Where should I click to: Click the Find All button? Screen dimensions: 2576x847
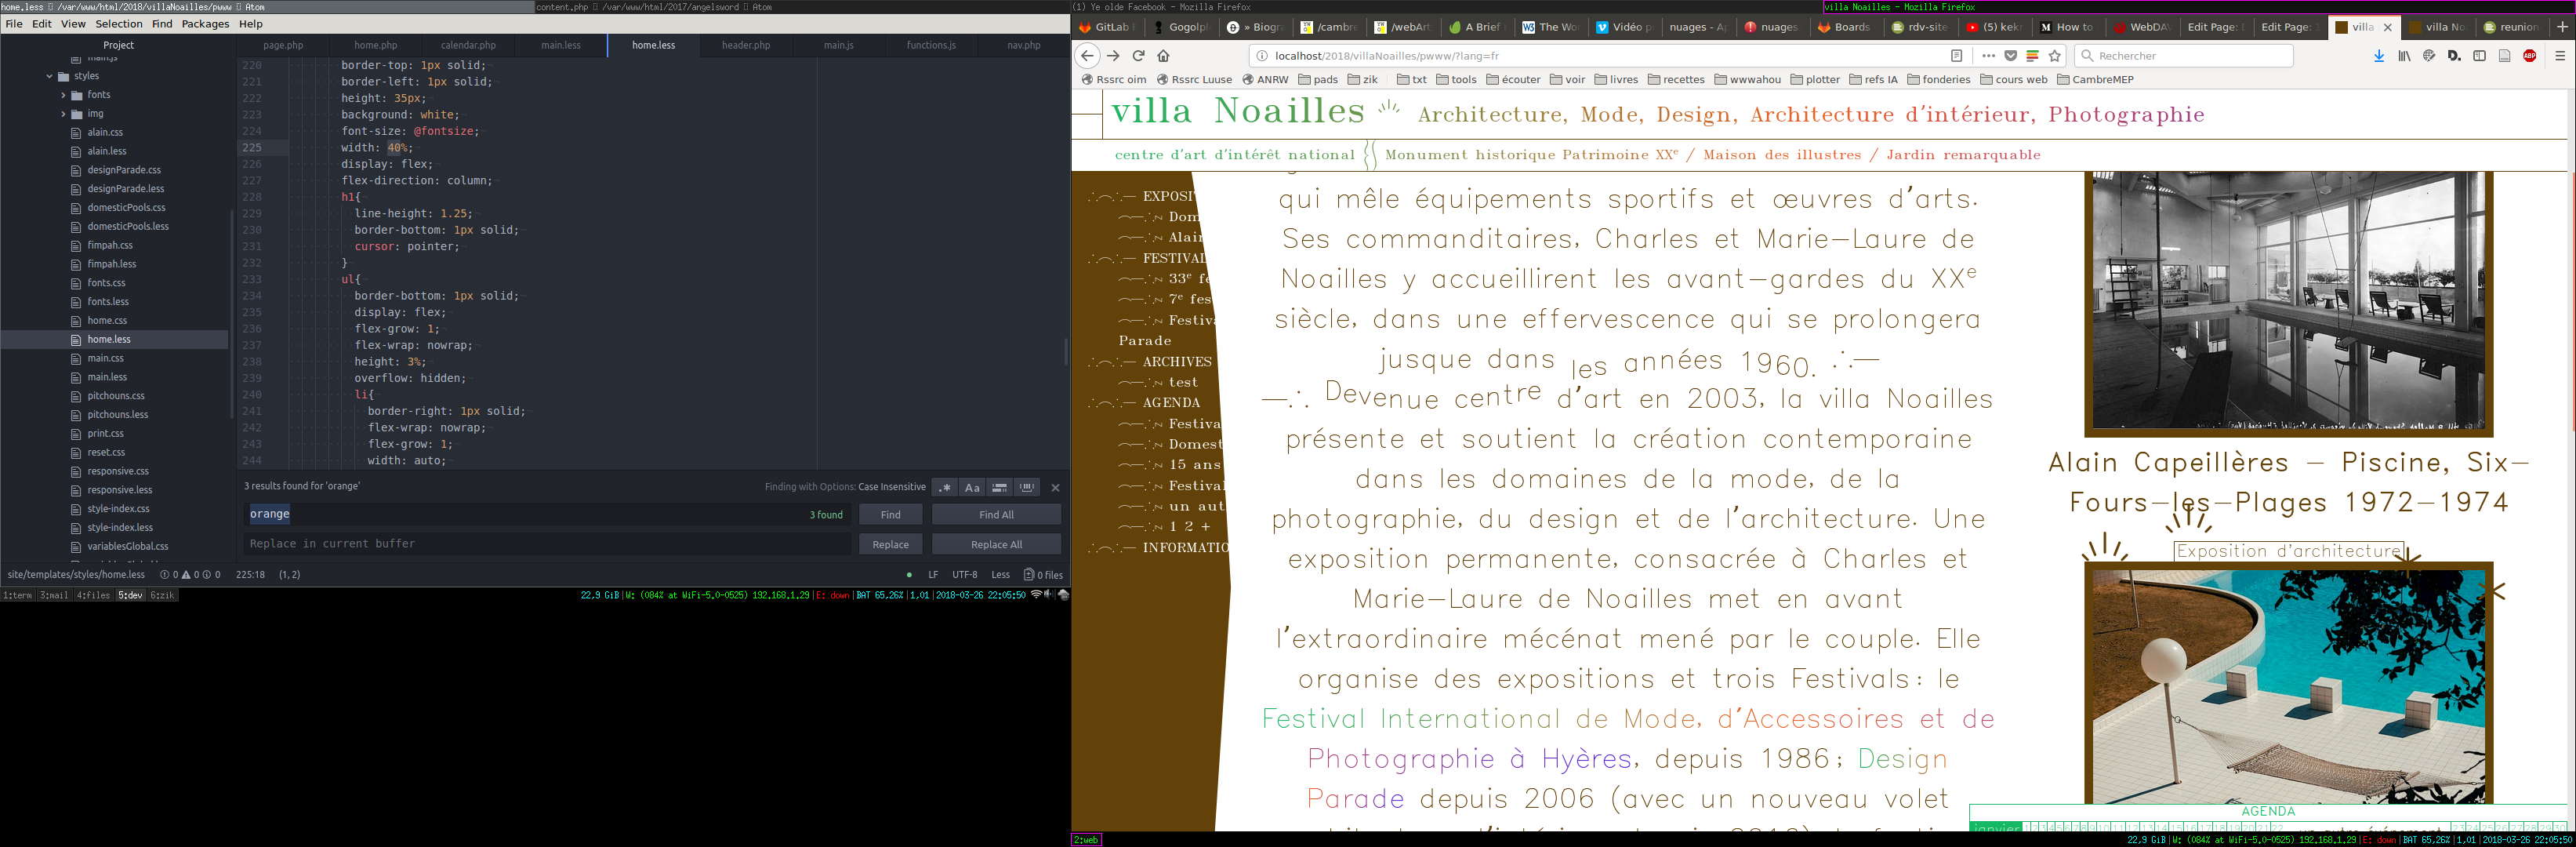tap(995, 514)
